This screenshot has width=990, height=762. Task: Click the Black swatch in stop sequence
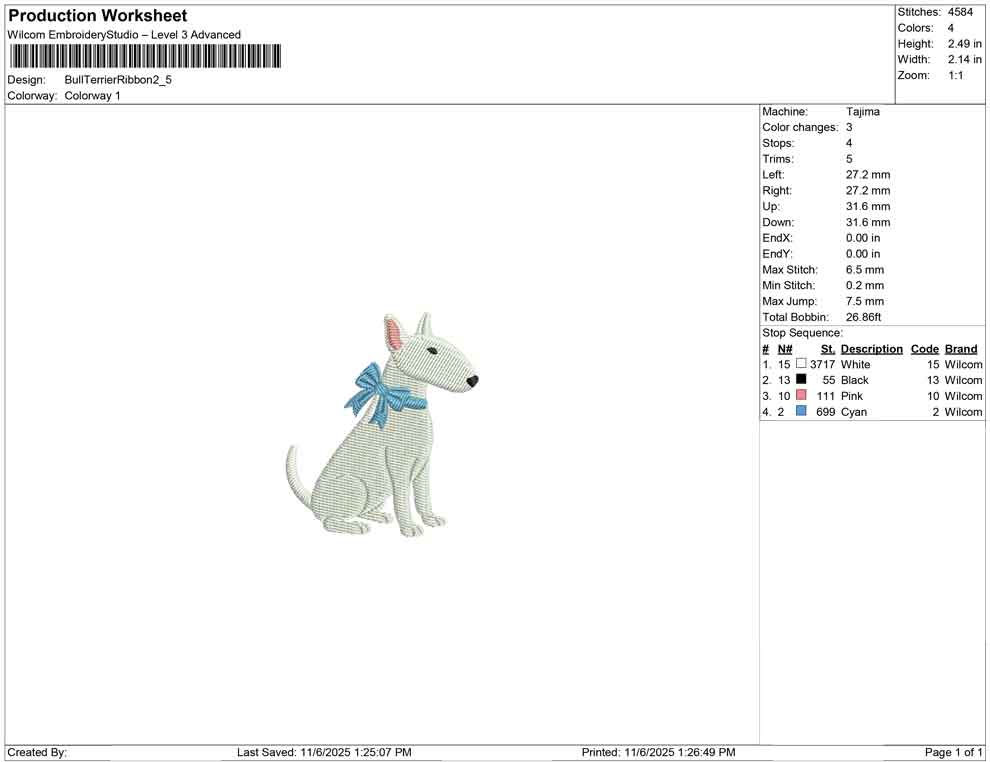[800, 380]
